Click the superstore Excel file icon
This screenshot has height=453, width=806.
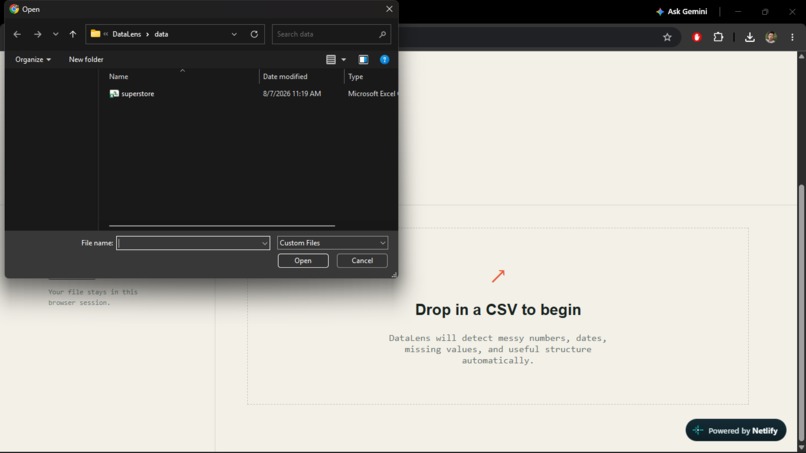pyautogui.click(x=114, y=94)
